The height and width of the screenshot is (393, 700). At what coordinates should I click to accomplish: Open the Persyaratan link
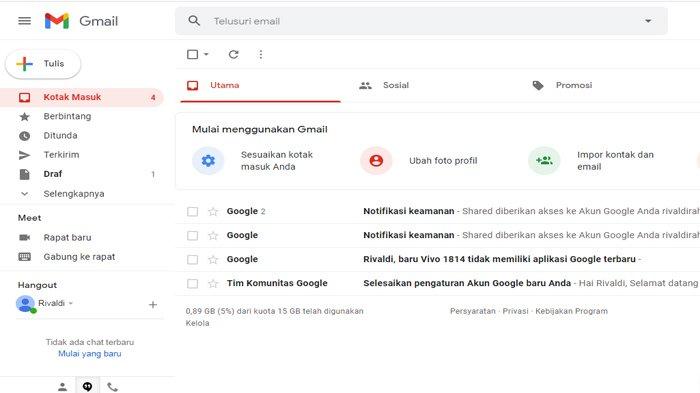[472, 311]
